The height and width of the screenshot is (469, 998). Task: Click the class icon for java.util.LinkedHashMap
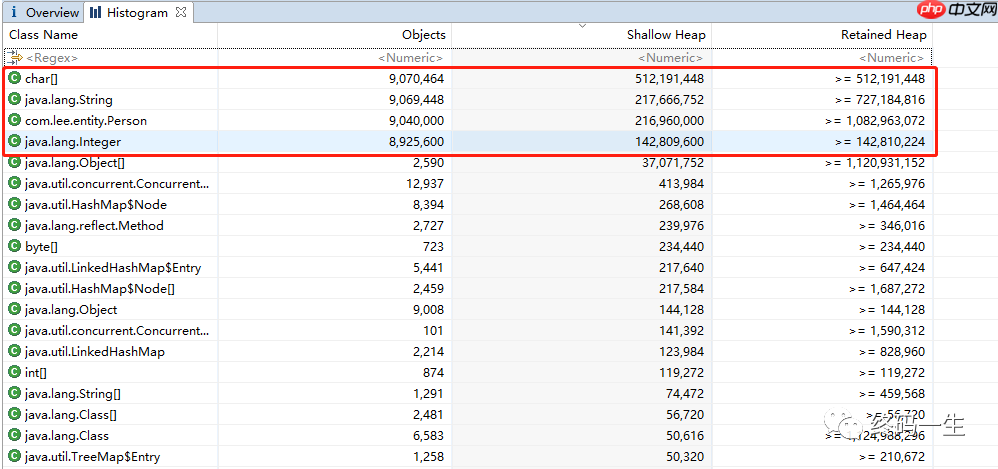point(14,351)
